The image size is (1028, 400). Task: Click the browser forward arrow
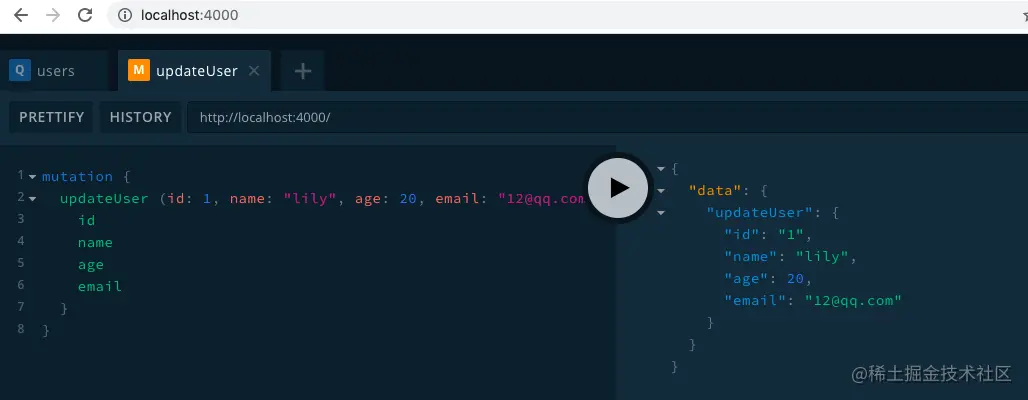53,15
